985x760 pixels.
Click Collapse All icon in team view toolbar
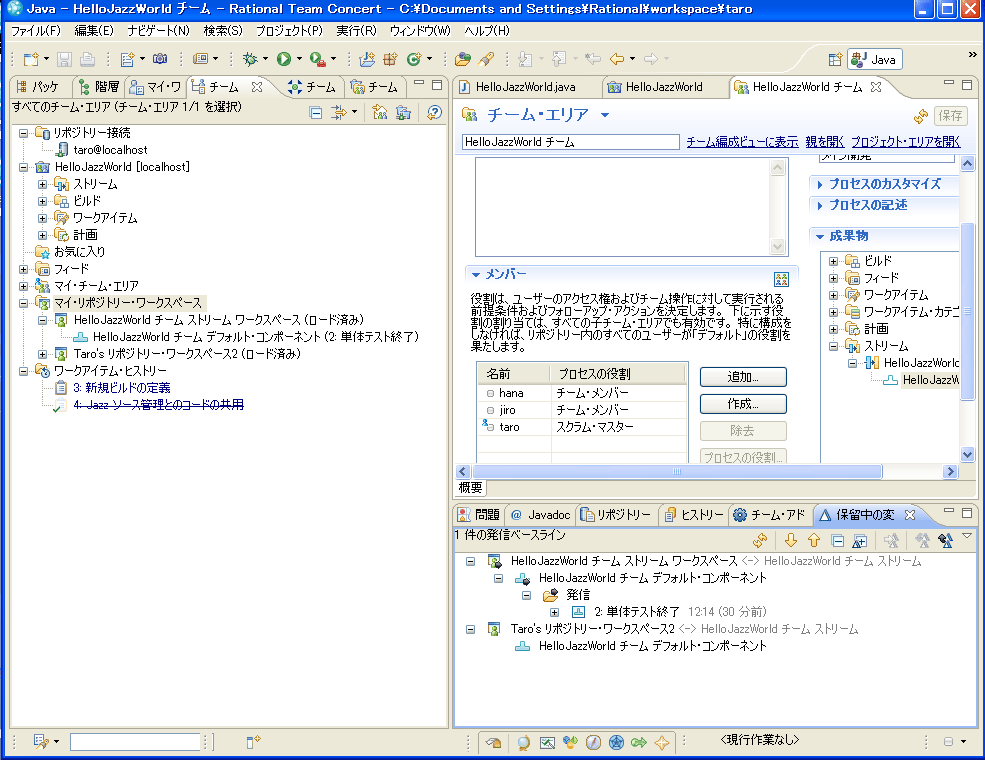coord(316,113)
